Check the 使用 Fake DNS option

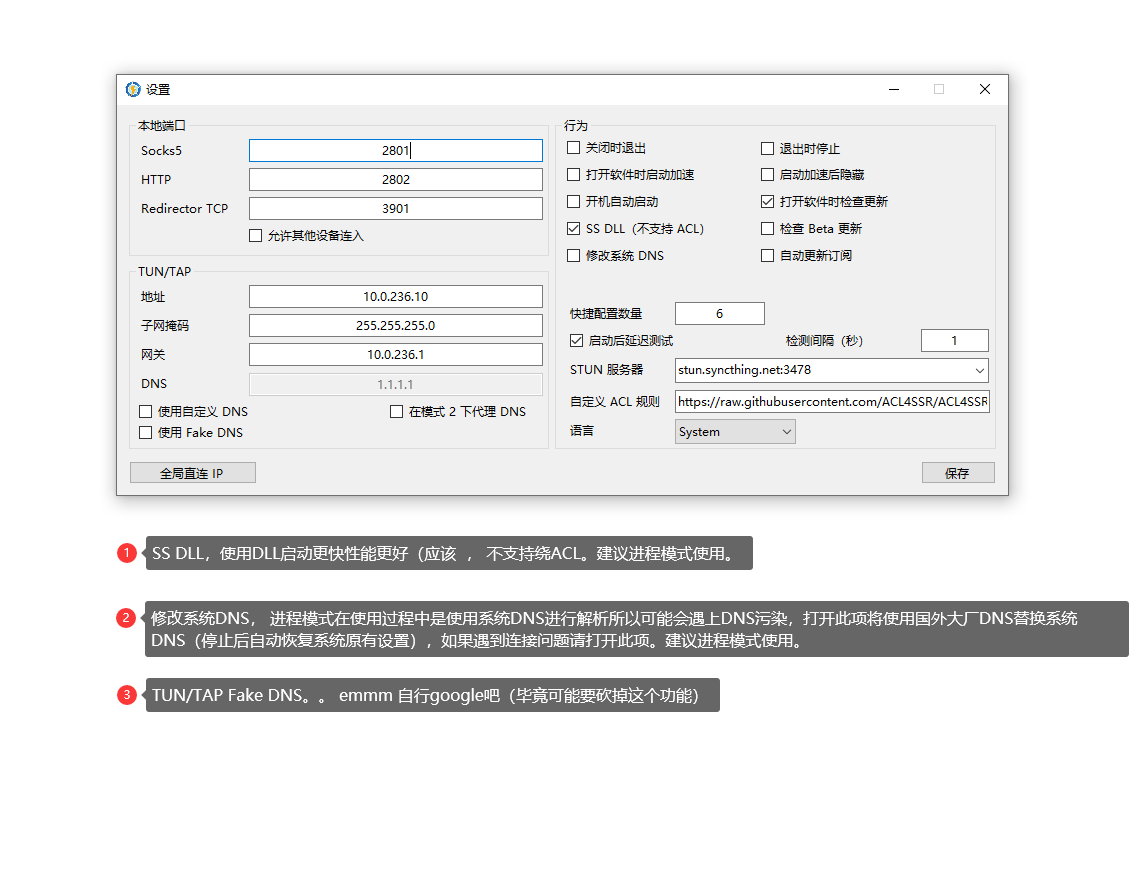[146, 433]
